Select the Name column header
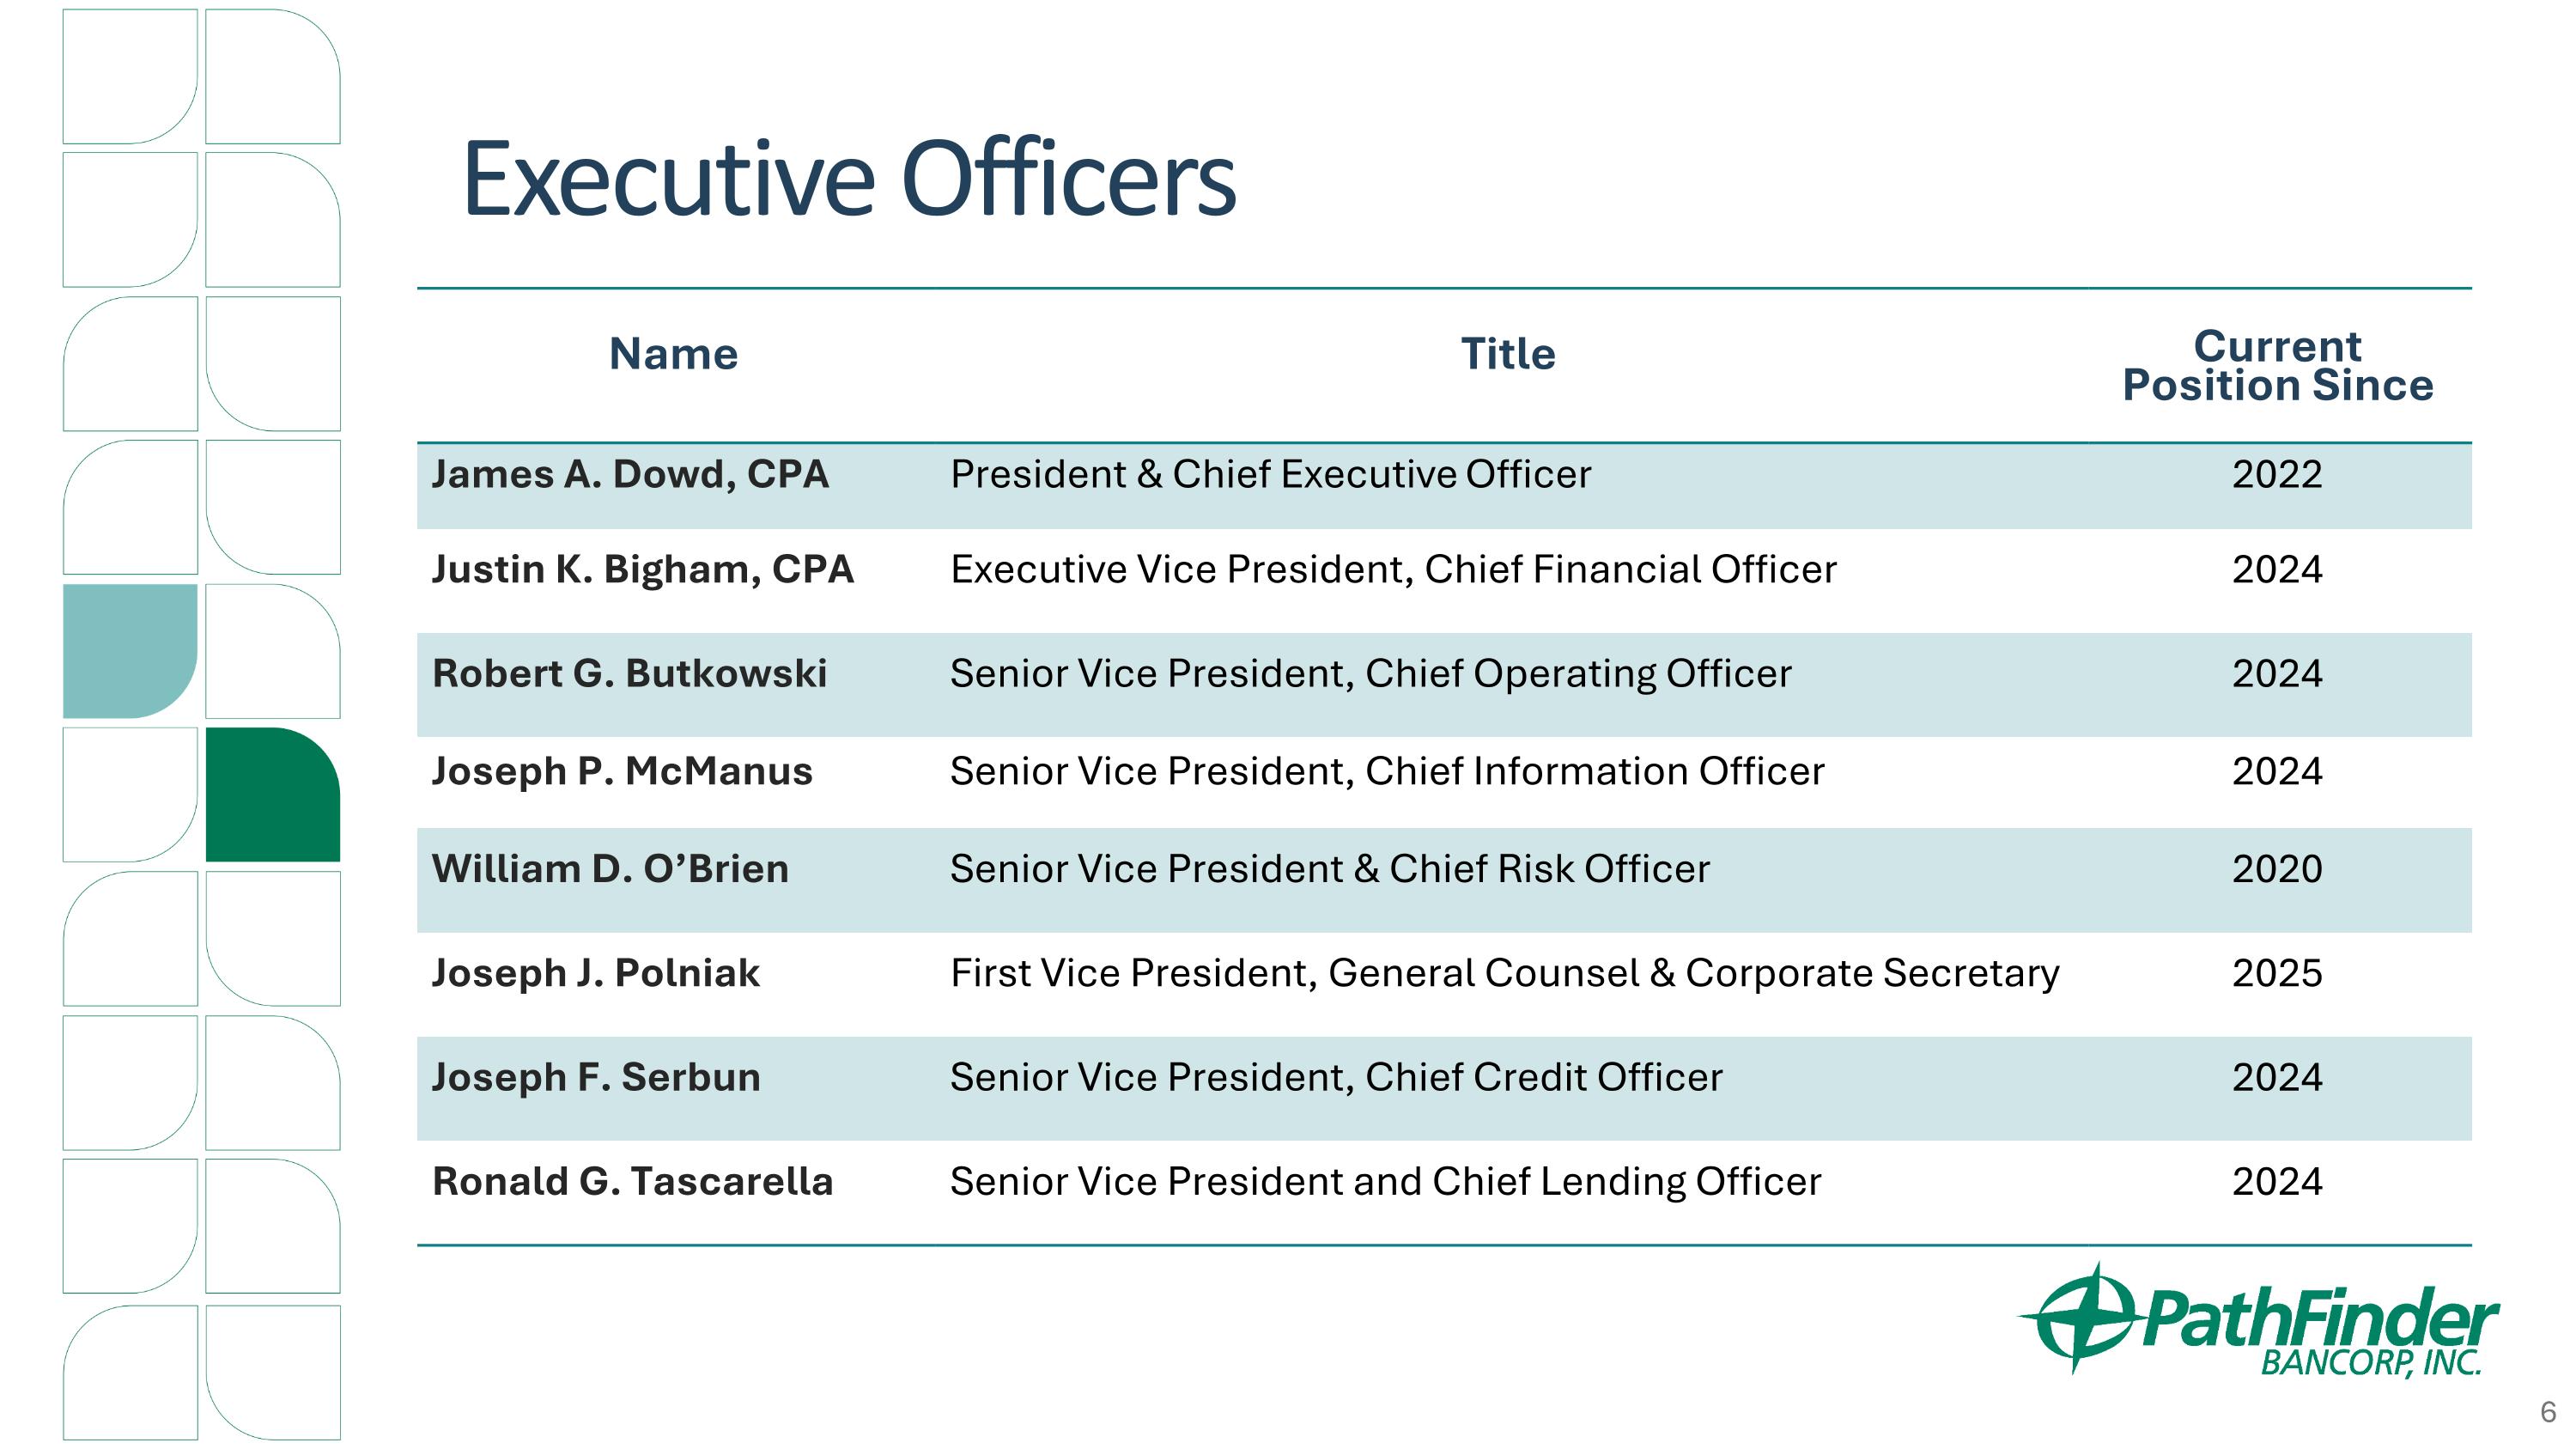This screenshot has width=2576, height=1449. (x=673, y=354)
